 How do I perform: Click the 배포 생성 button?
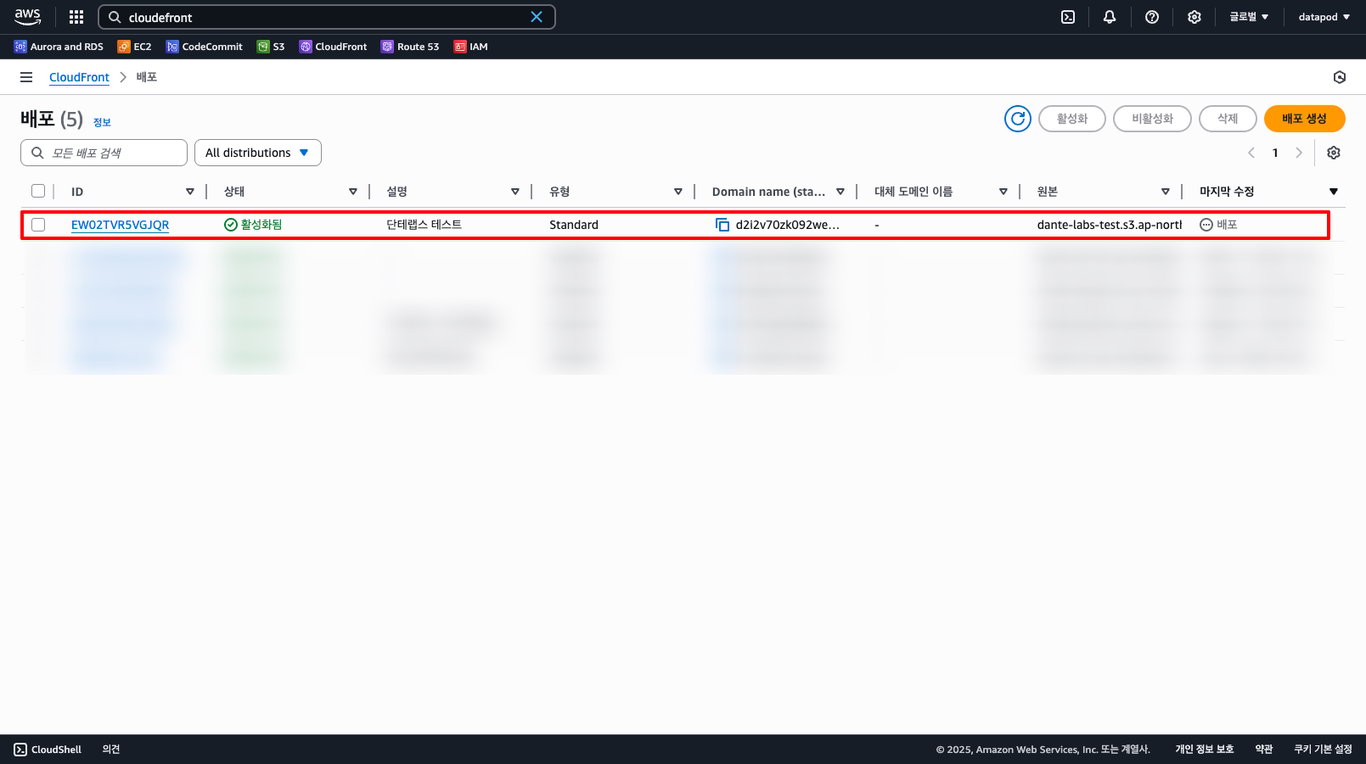[x=1304, y=119]
